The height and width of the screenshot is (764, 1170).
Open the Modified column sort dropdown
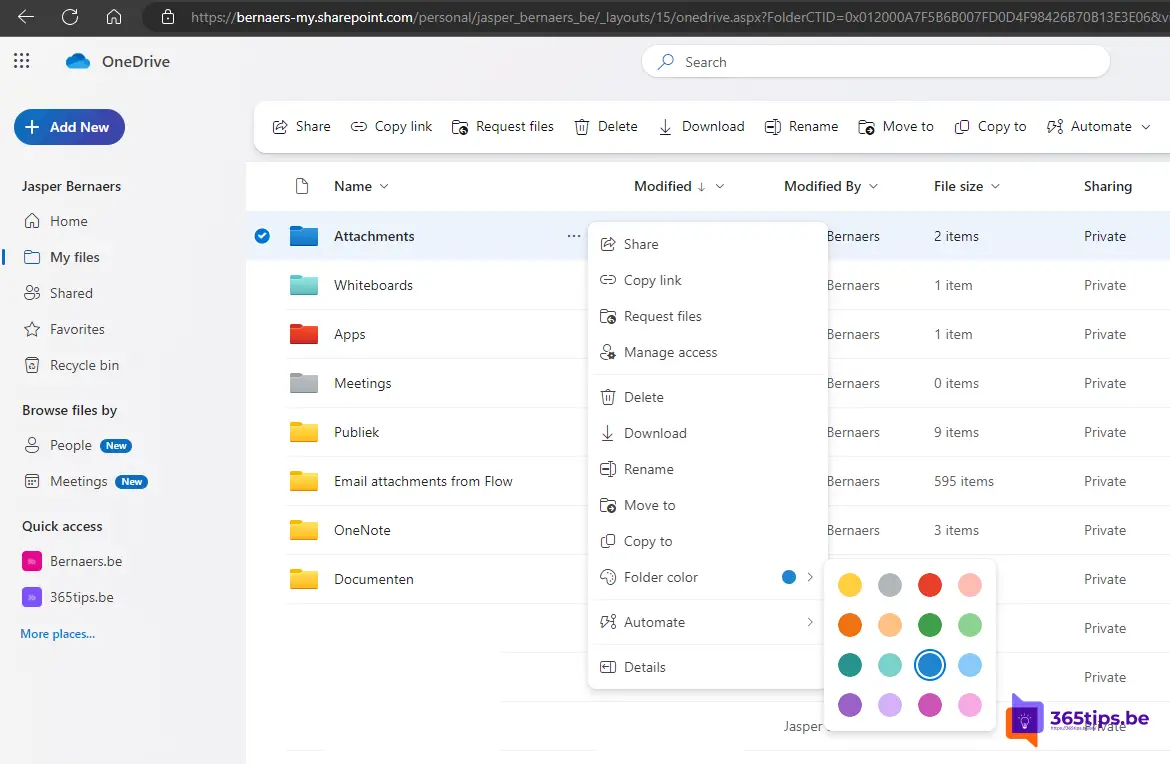pos(720,186)
